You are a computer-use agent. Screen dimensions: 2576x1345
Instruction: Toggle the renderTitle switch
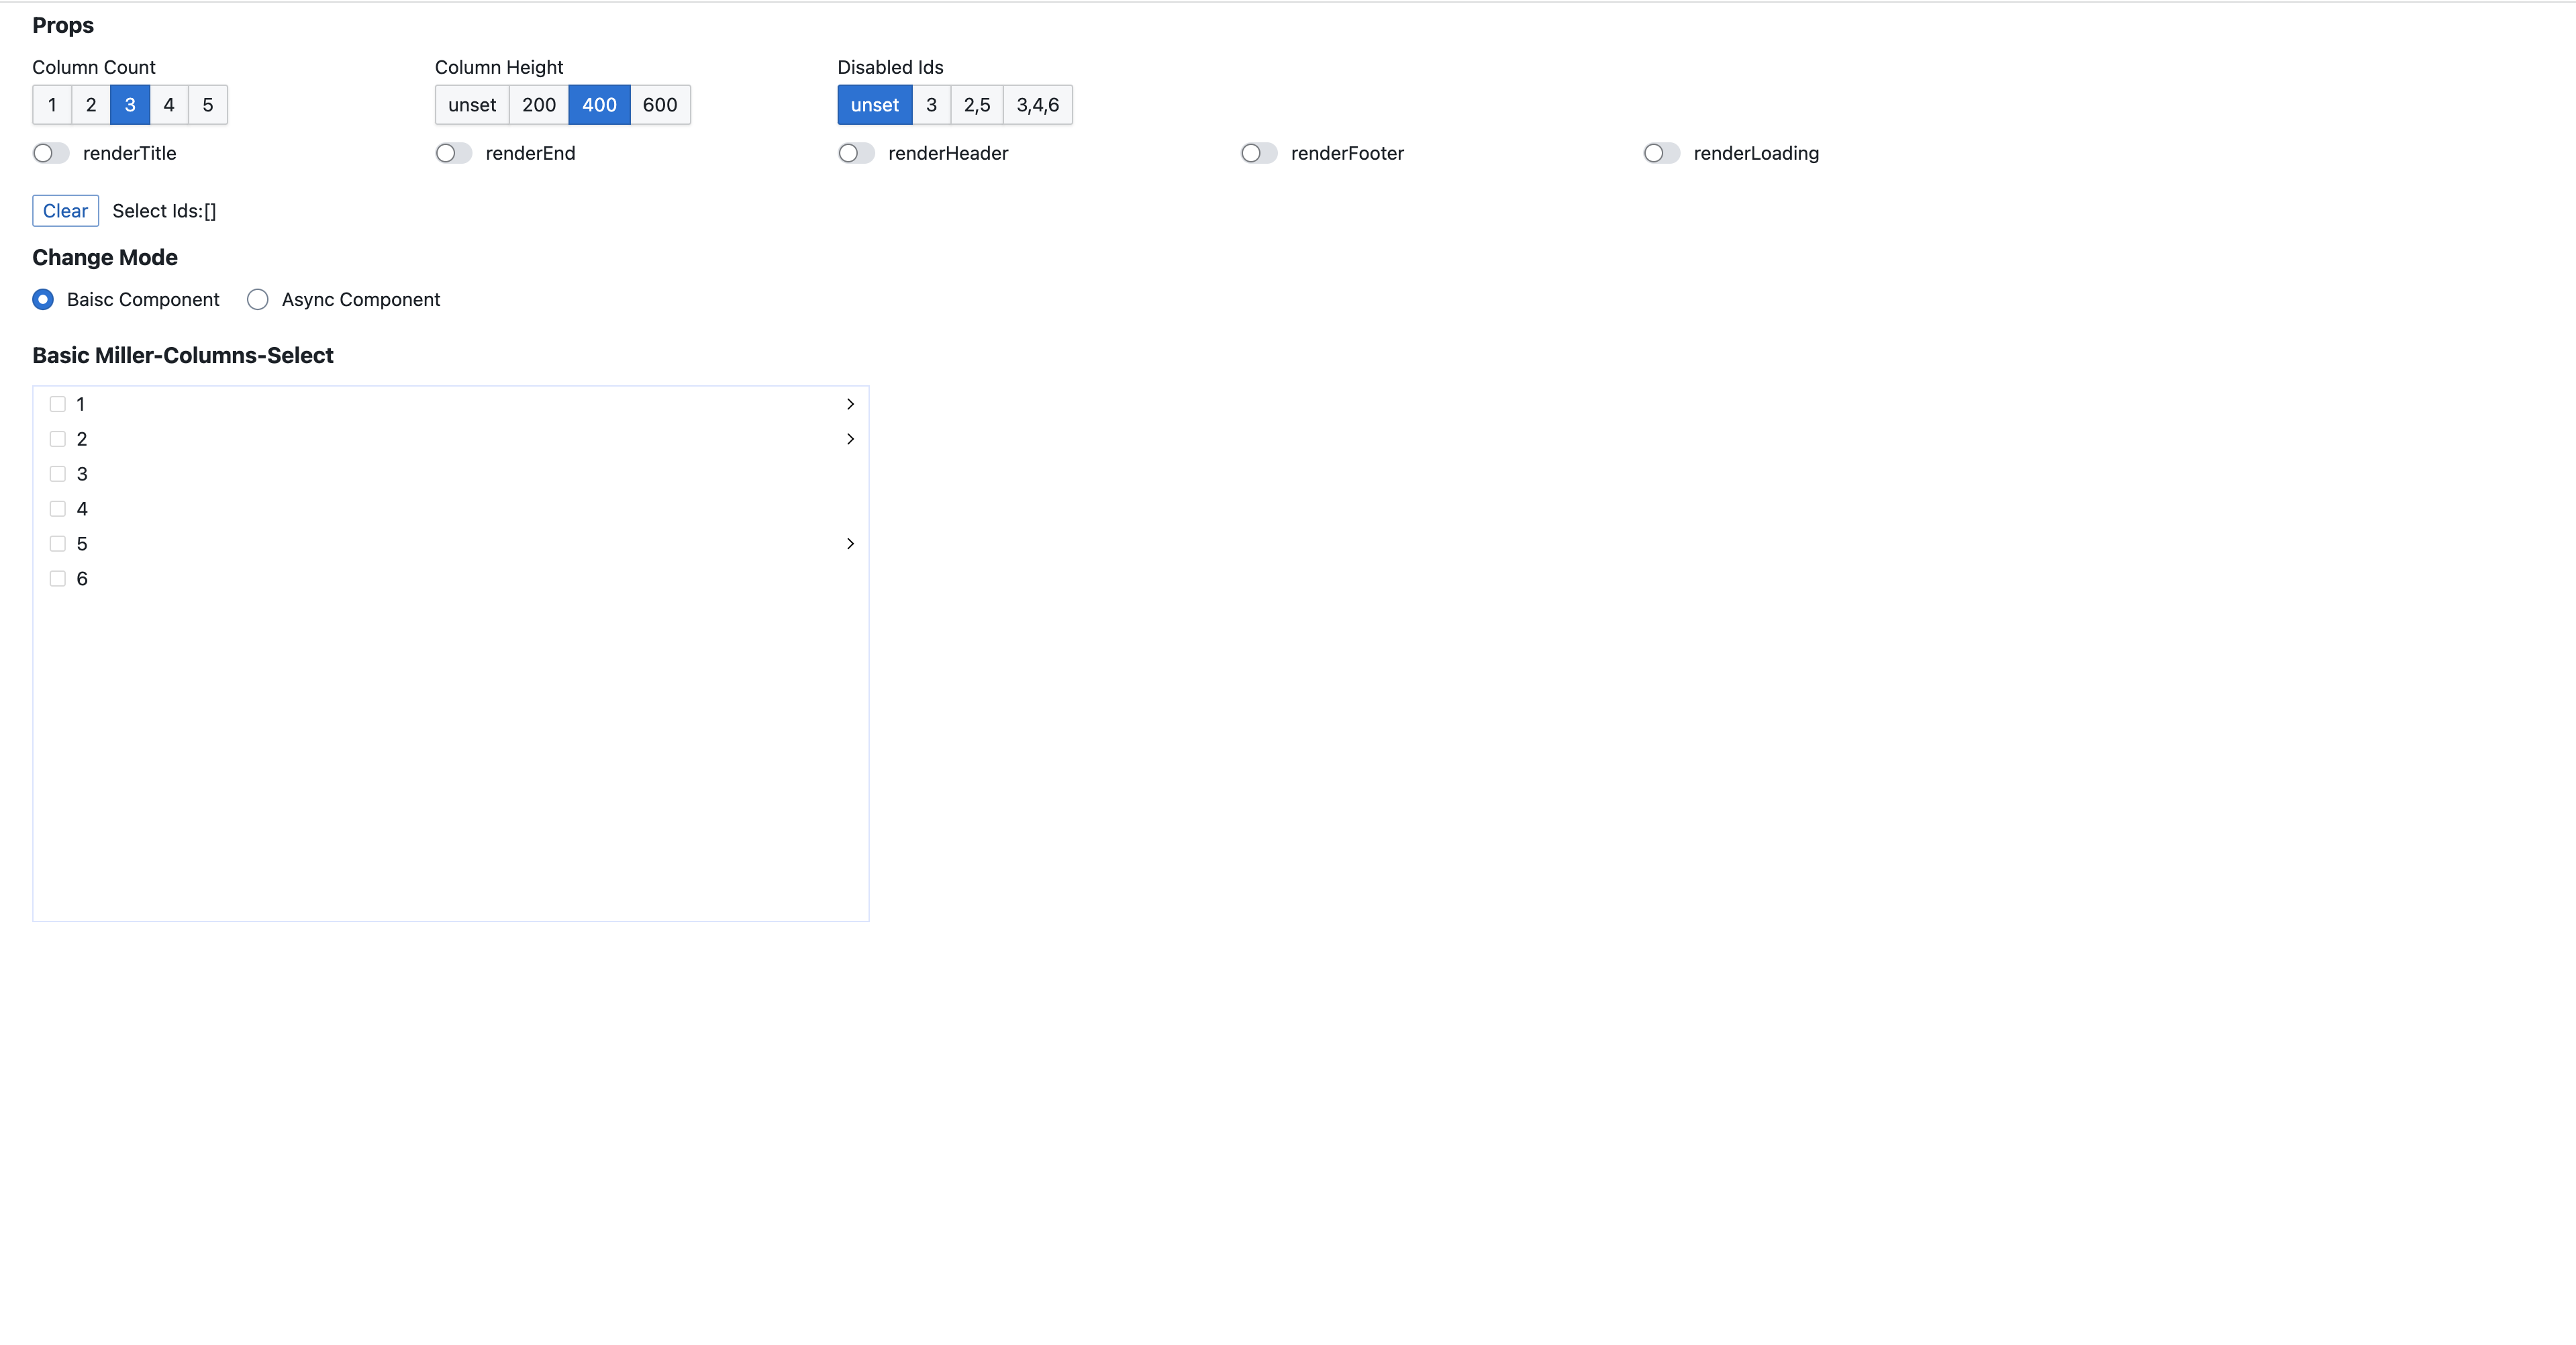pos(51,153)
